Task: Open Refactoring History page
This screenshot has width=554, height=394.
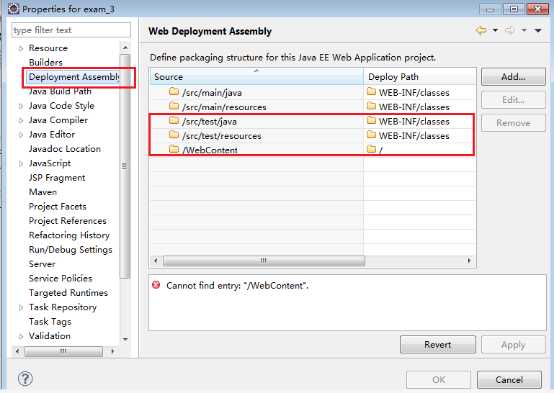Action: pyautogui.click(x=69, y=235)
